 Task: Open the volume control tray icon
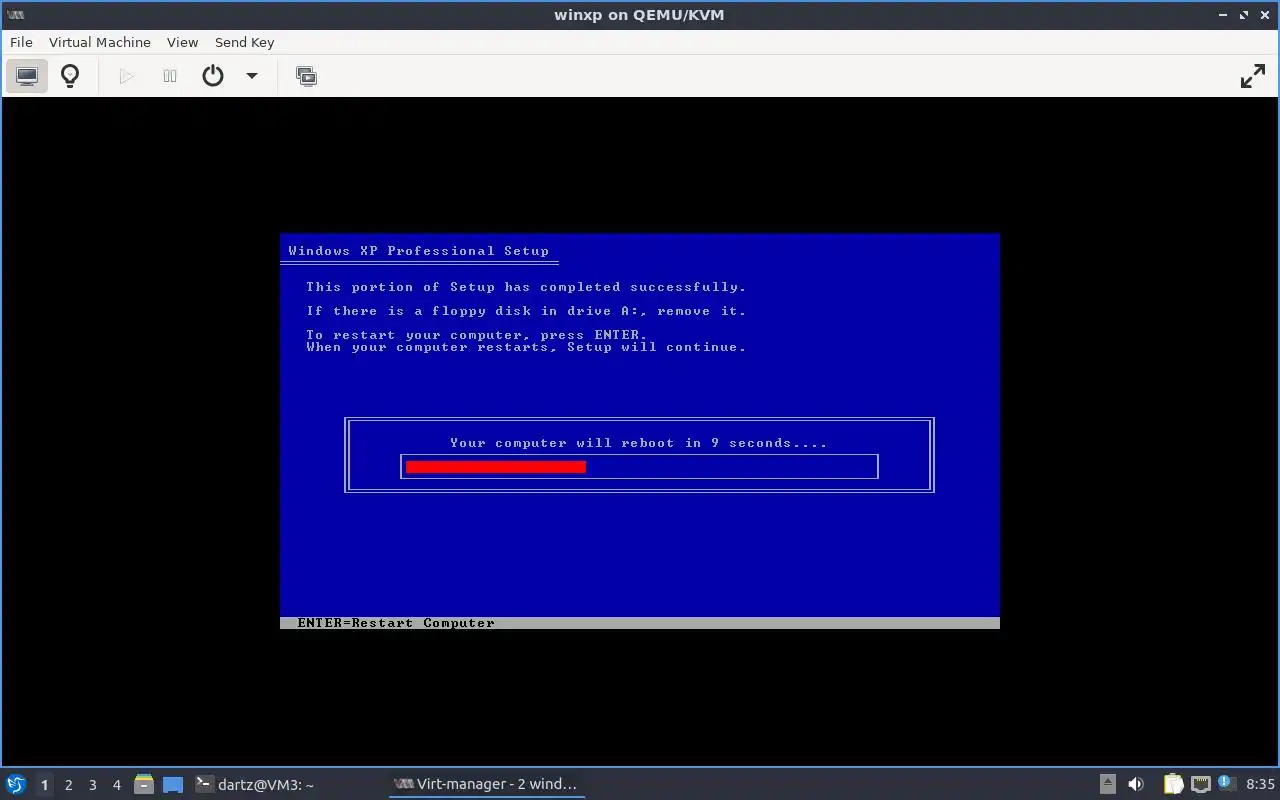click(x=1136, y=785)
